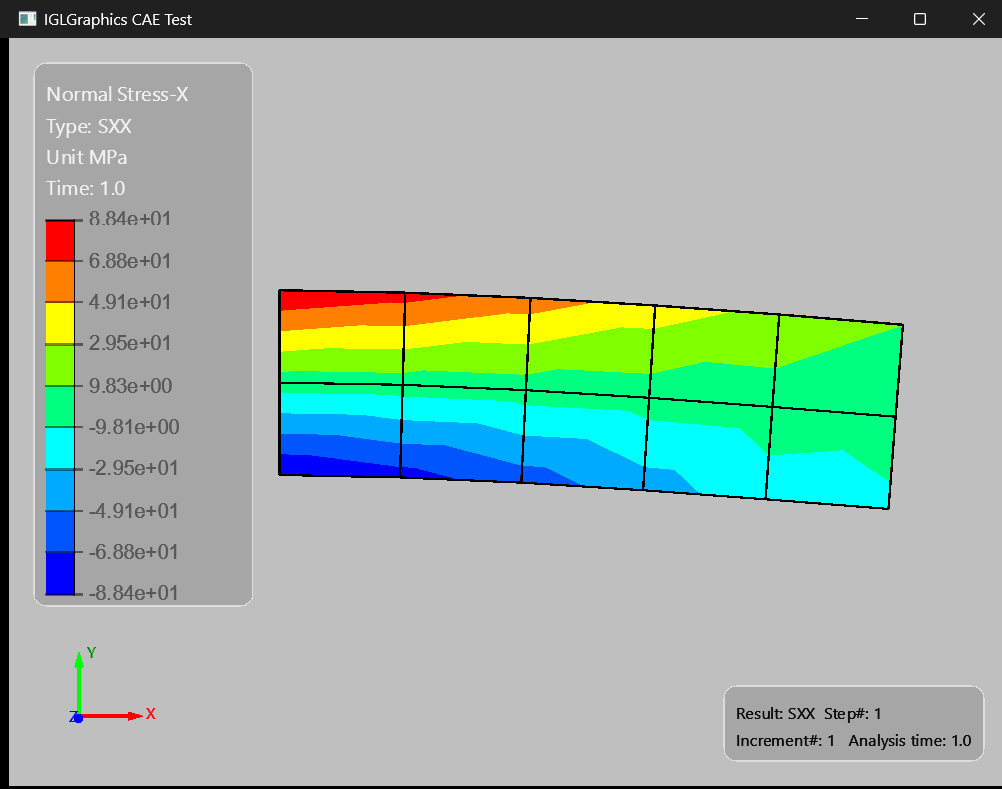Viewport: 1002px width, 789px height.
Task: Click the yellow legend color band
Action: (x=60, y=323)
